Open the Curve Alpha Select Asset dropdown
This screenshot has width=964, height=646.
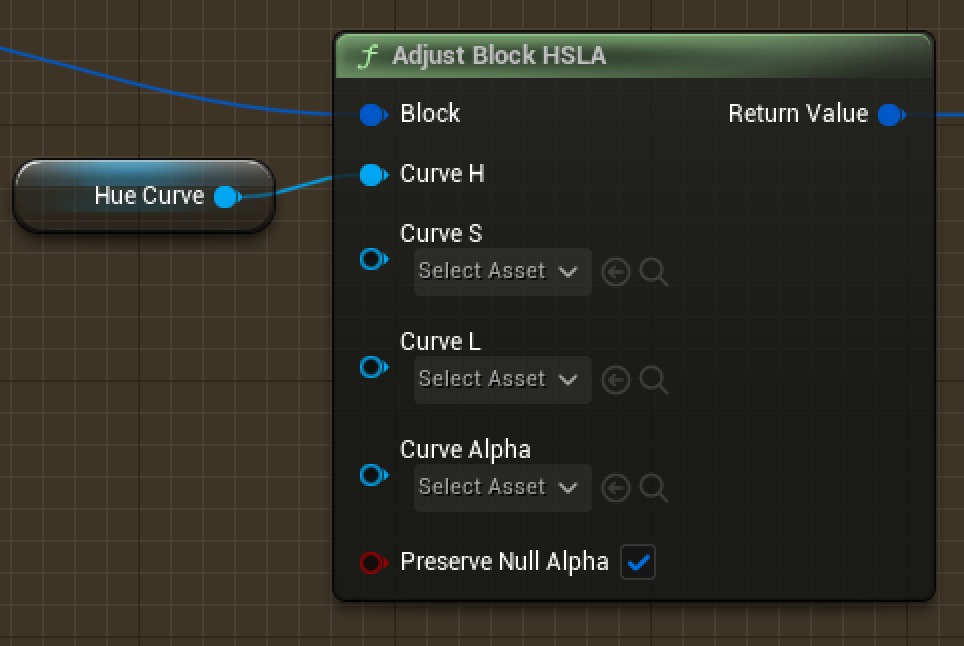[501, 487]
